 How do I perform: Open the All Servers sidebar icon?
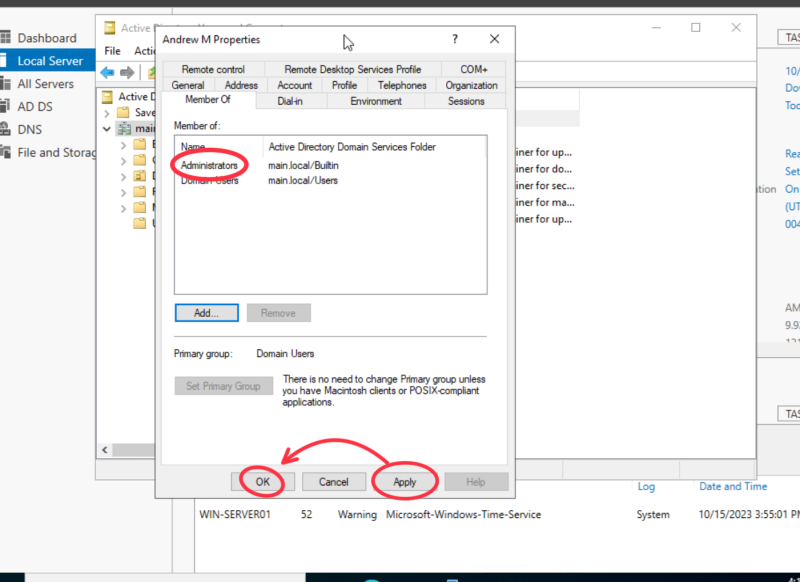[7, 84]
